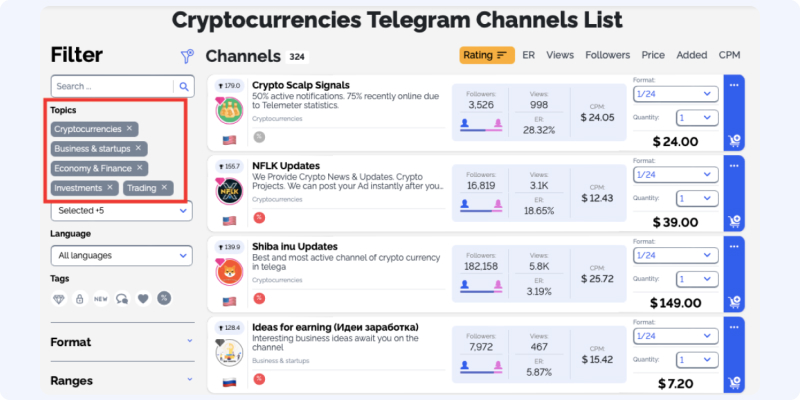This screenshot has width=800, height=400.
Task: Open the Ideas for earning channel link
Action: (335, 327)
